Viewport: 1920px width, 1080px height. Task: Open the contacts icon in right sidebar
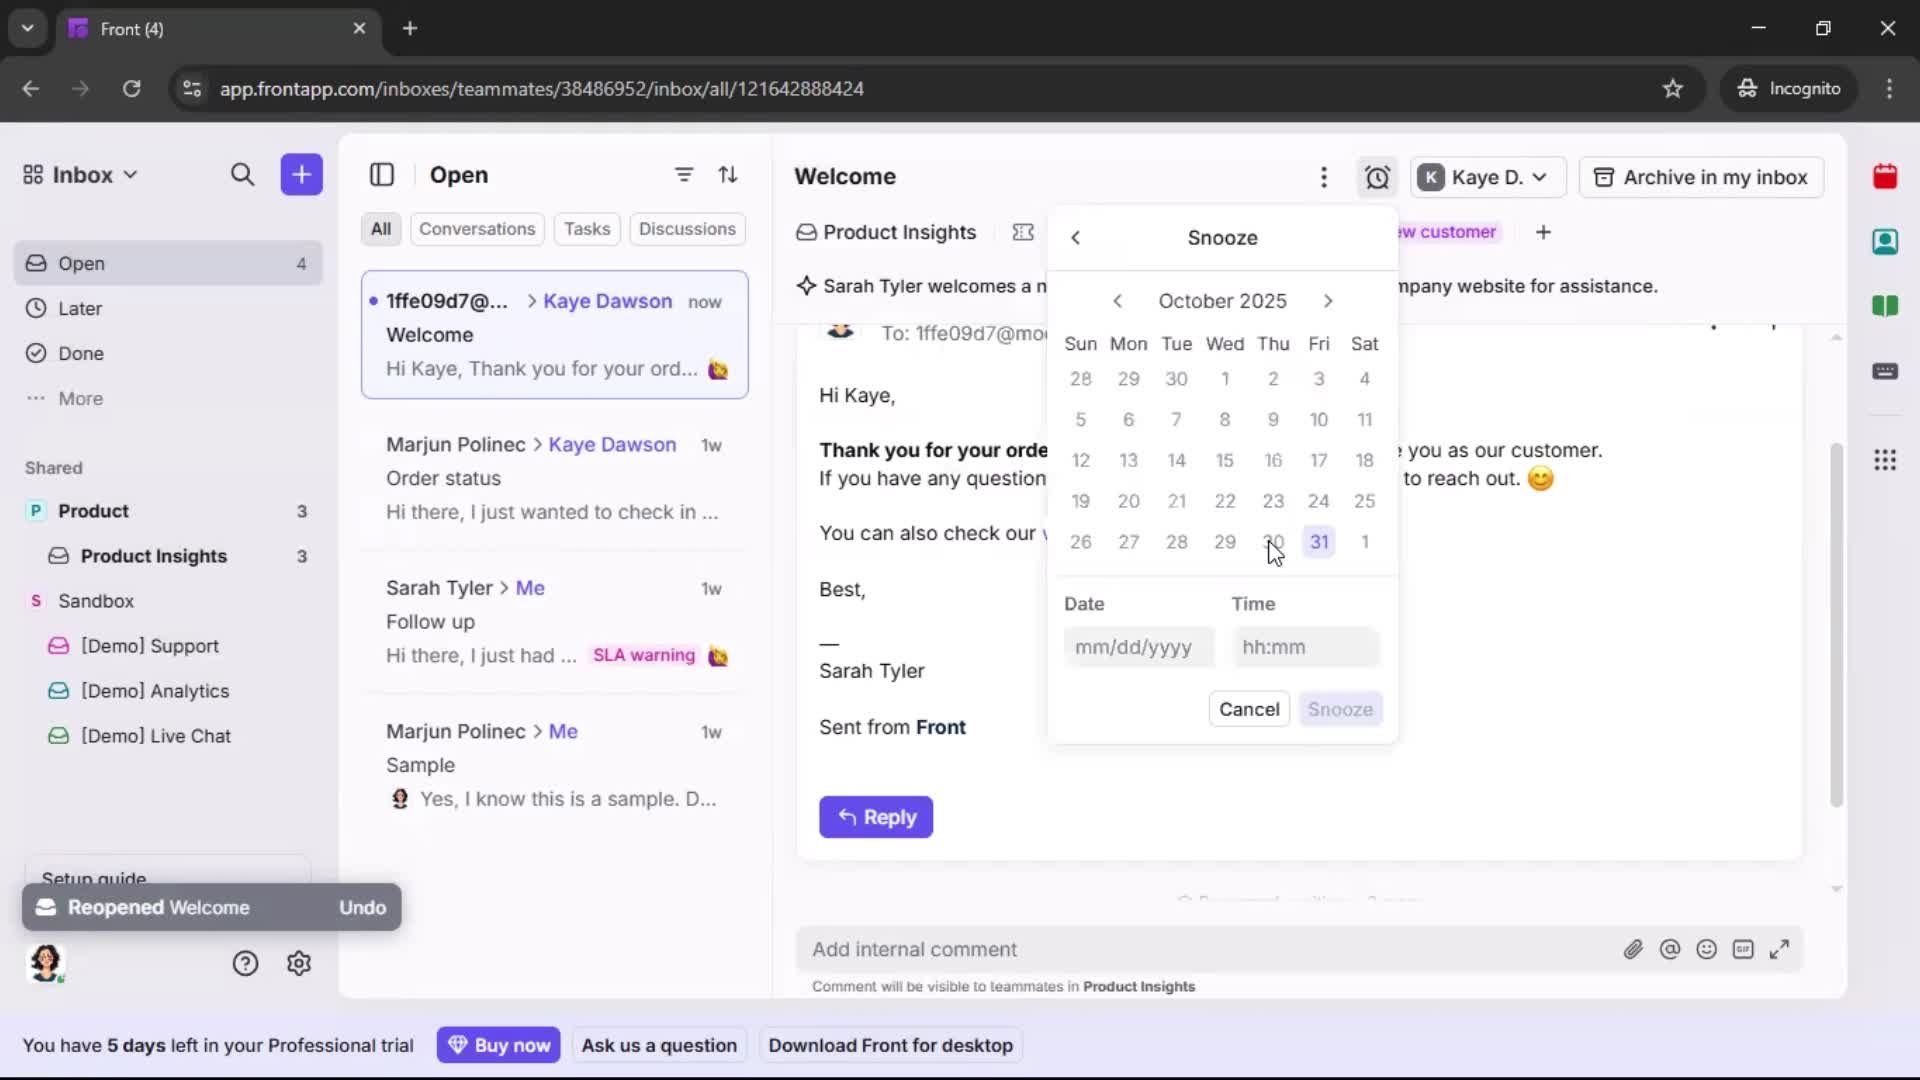coord(1887,242)
